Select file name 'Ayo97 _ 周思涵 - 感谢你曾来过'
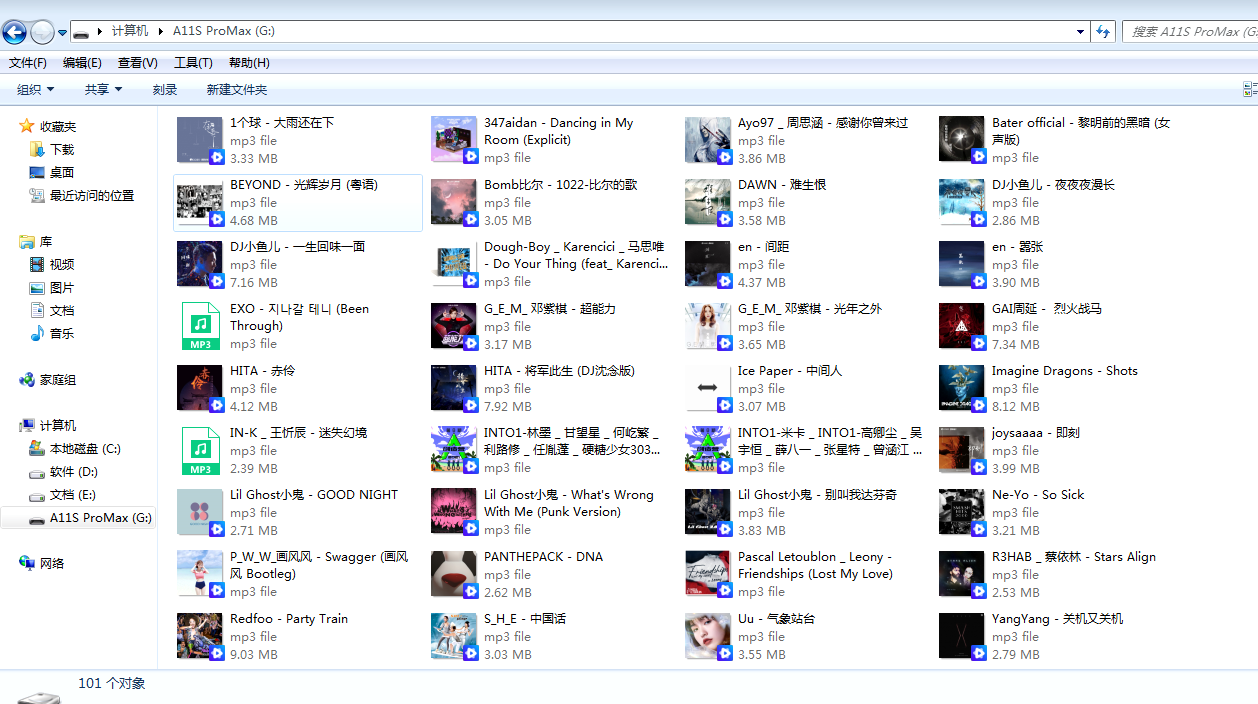 click(x=823, y=123)
